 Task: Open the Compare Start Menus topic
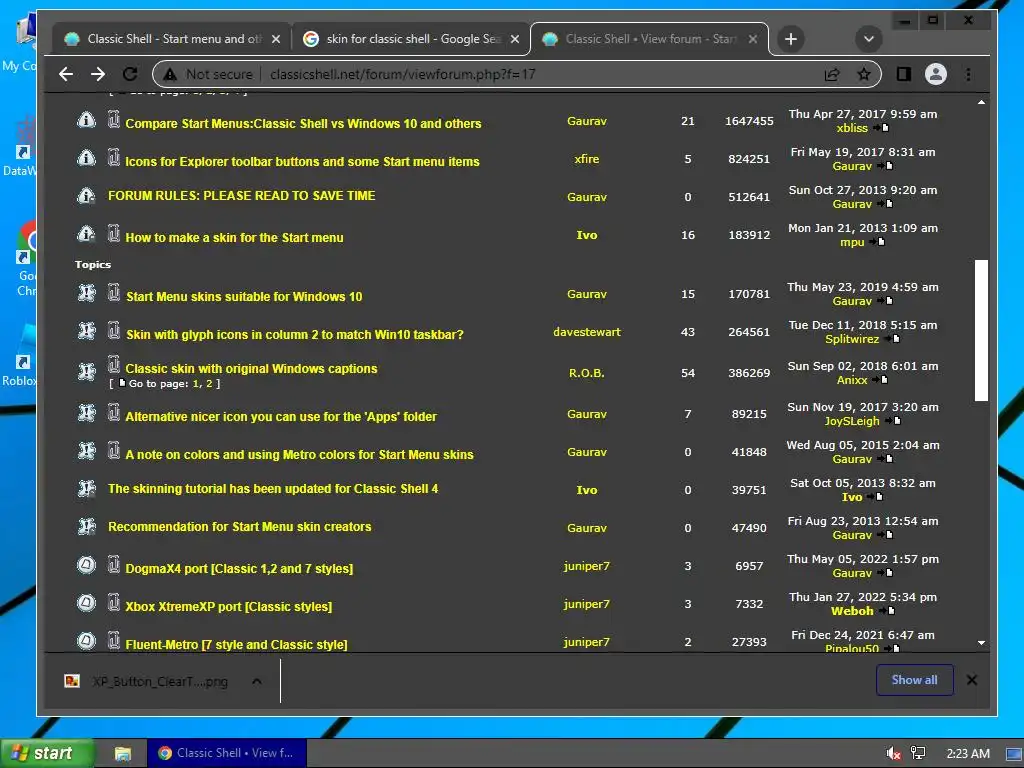tap(303, 123)
